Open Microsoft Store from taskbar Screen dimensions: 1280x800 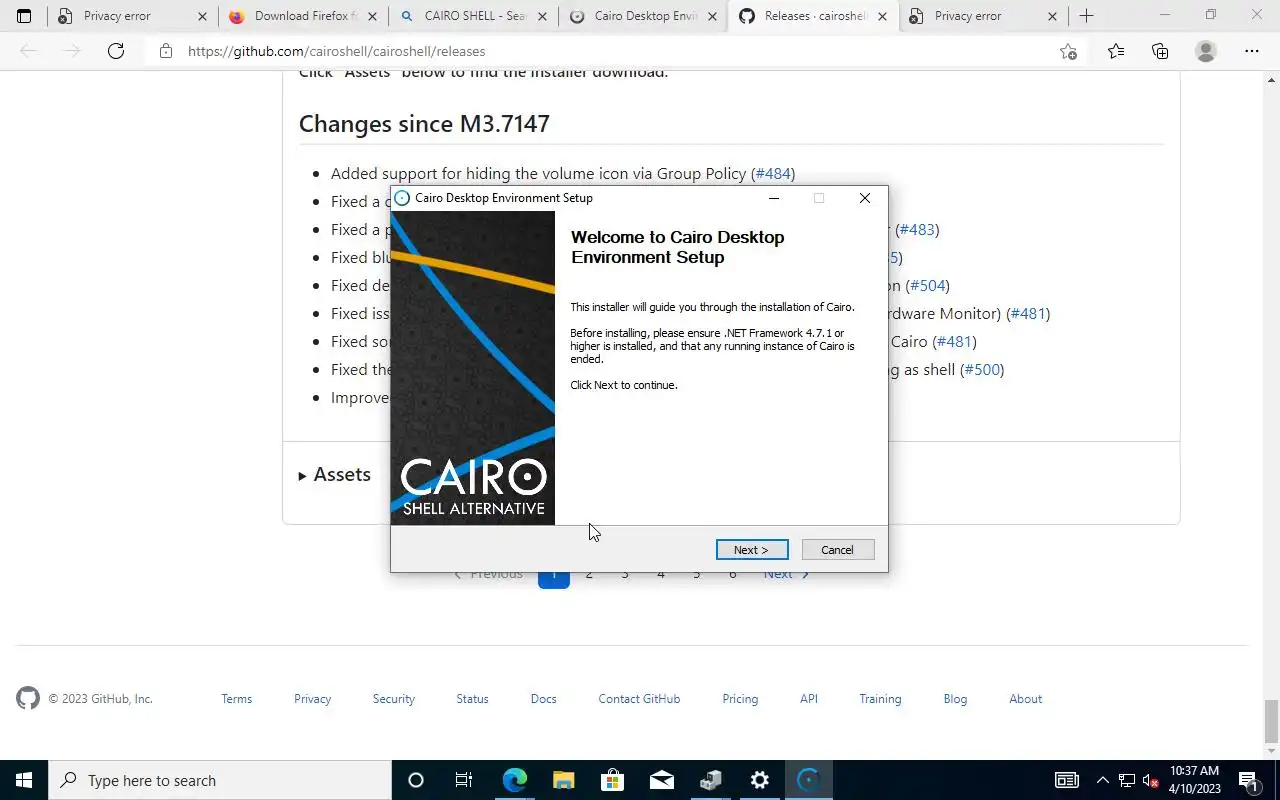click(x=612, y=780)
